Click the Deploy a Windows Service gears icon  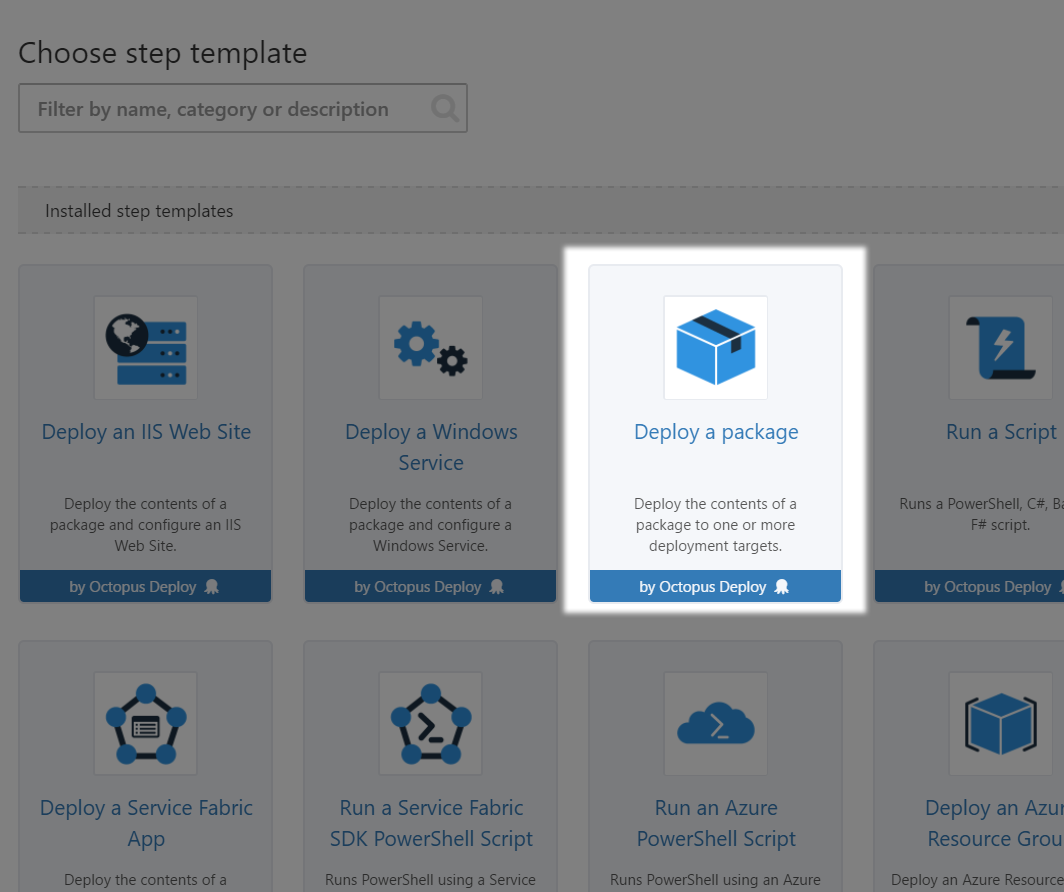coord(430,347)
